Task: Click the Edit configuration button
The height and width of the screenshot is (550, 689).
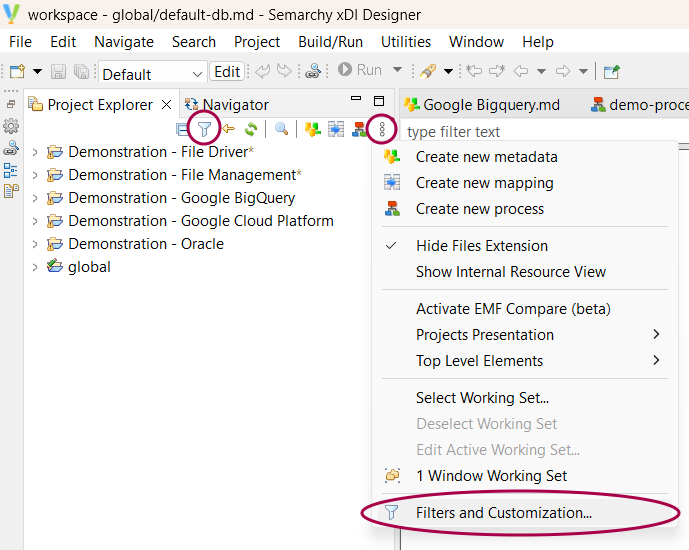Action: click(x=227, y=72)
